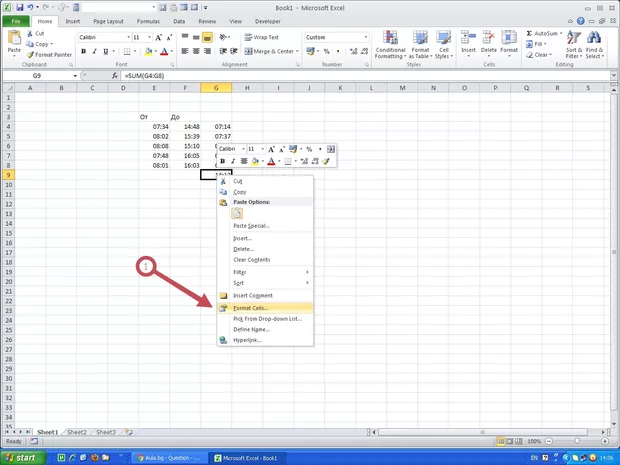Click the font color button in mini toolbar
This screenshot has height=465, width=620.
pos(270,161)
